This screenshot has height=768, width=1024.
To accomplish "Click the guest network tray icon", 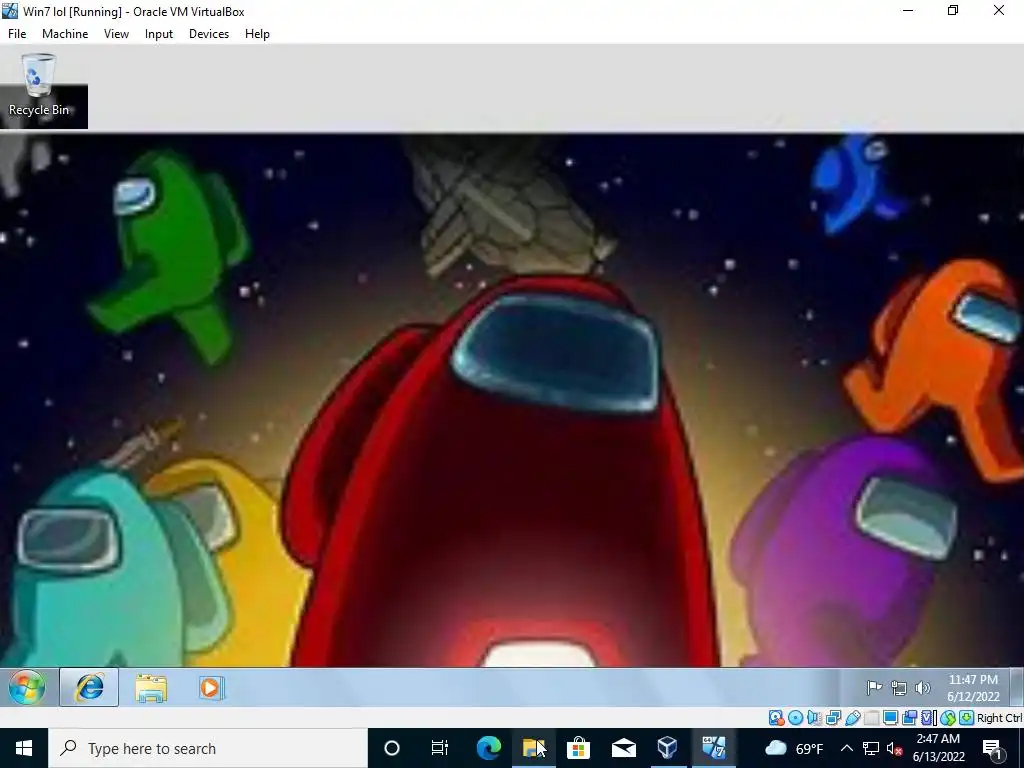I will [899, 688].
